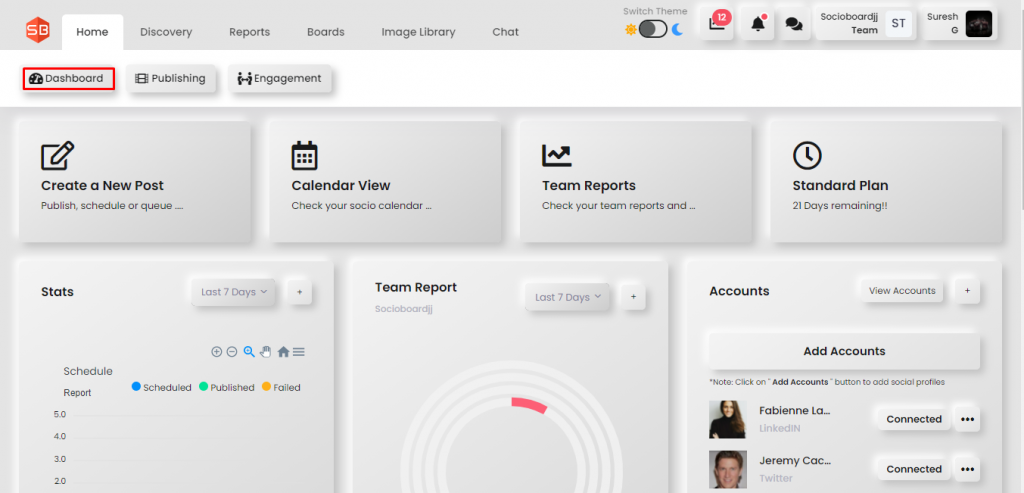The height and width of the screenshot is (493, 1024).
Task: Open Standard Plan card title
Action: pyautogui.click(x=840, y=185)
